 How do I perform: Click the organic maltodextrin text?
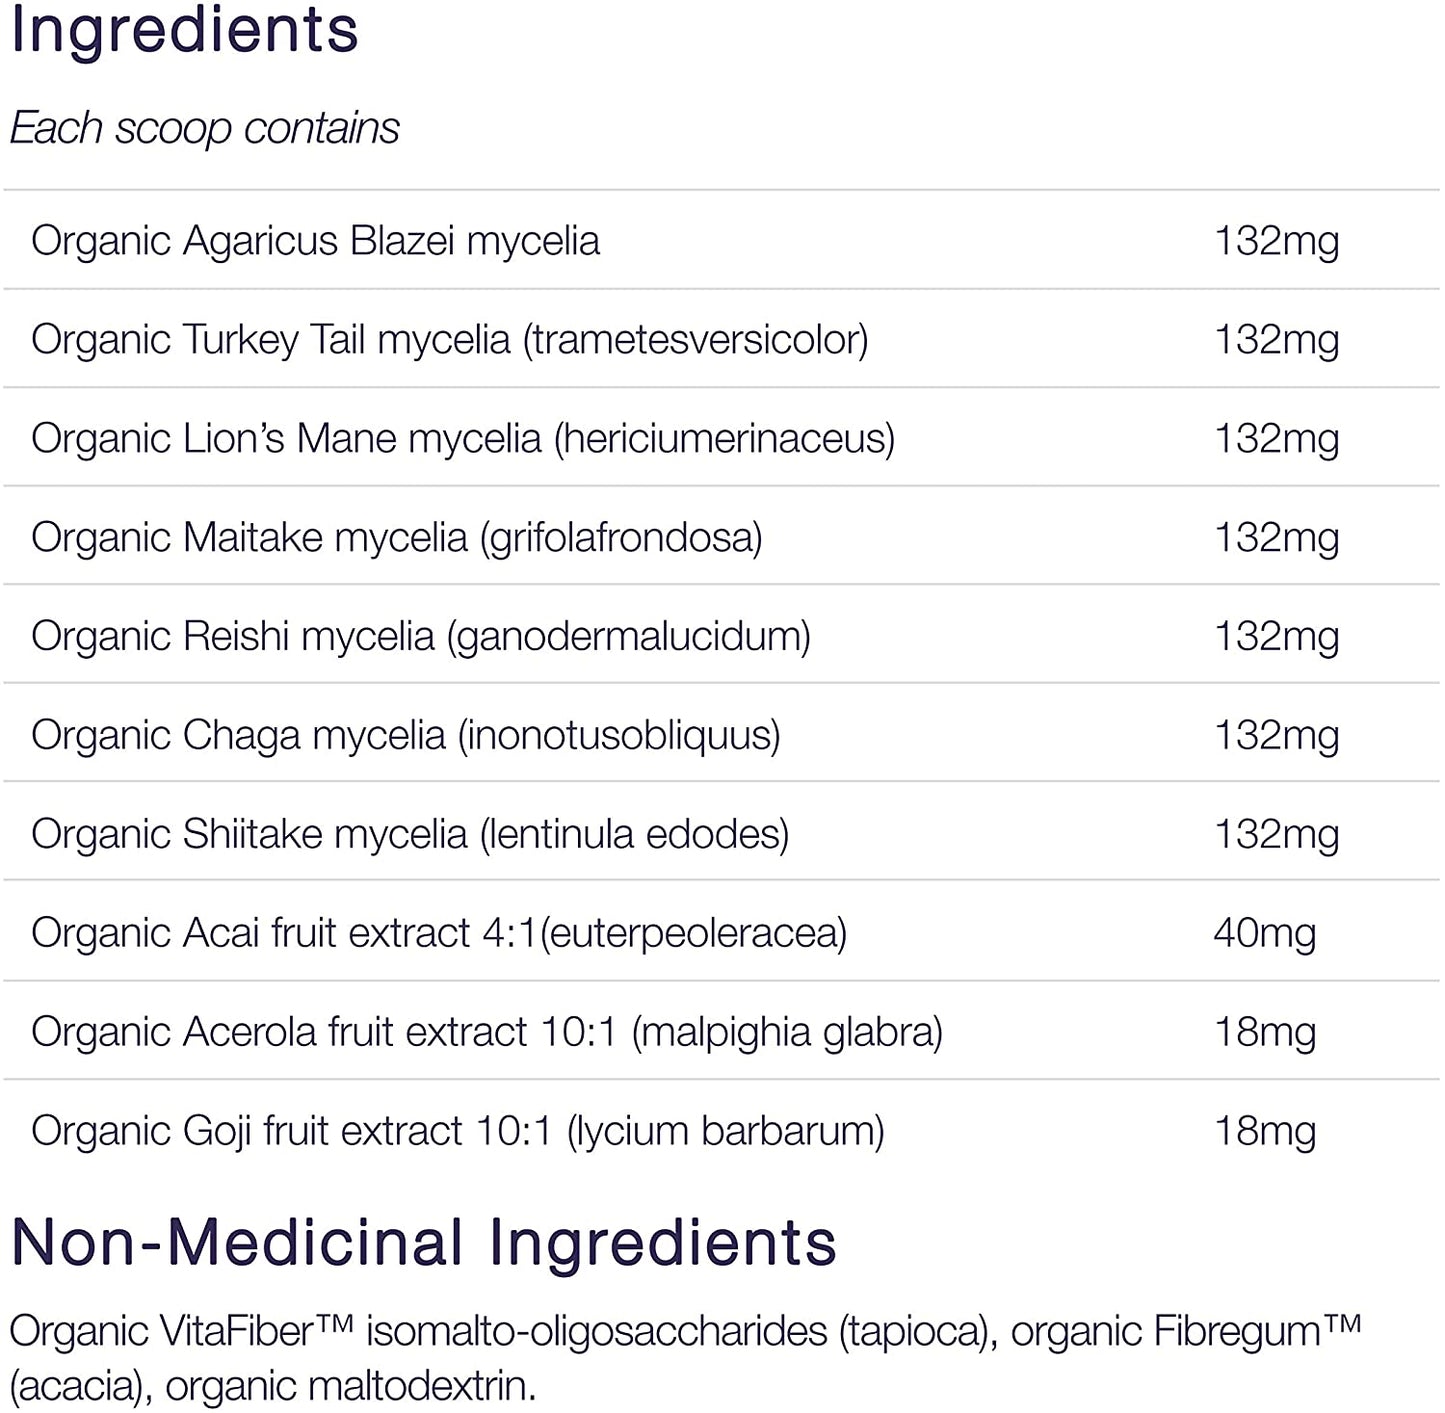pos(350,1387)
